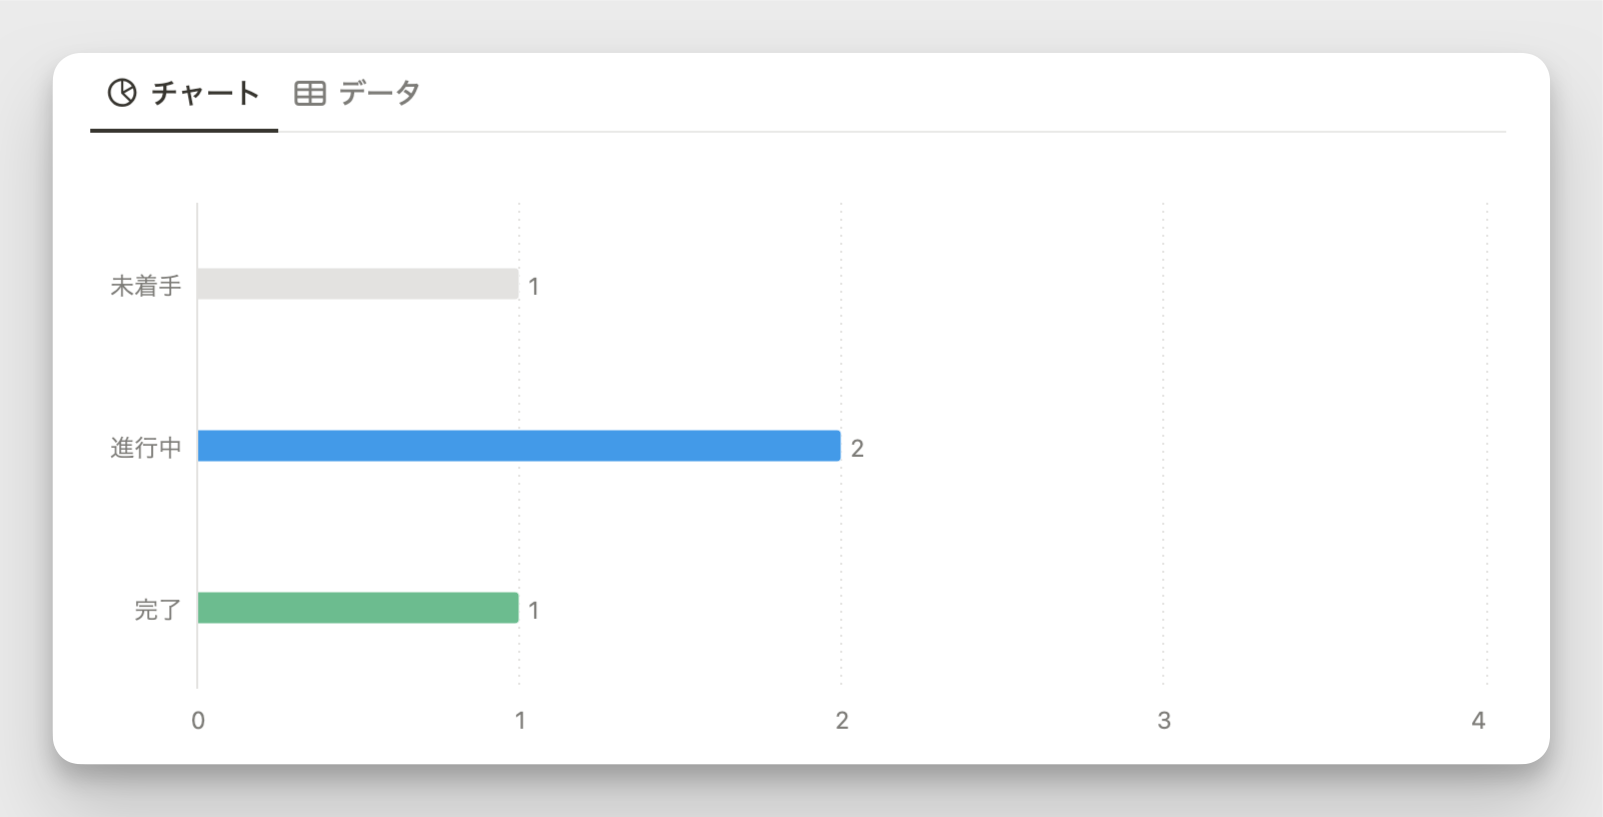Image resolution: width=1603 pixels, height=817 pixels.
Task: Click the 進行中 category label
Action: [146, 448]
